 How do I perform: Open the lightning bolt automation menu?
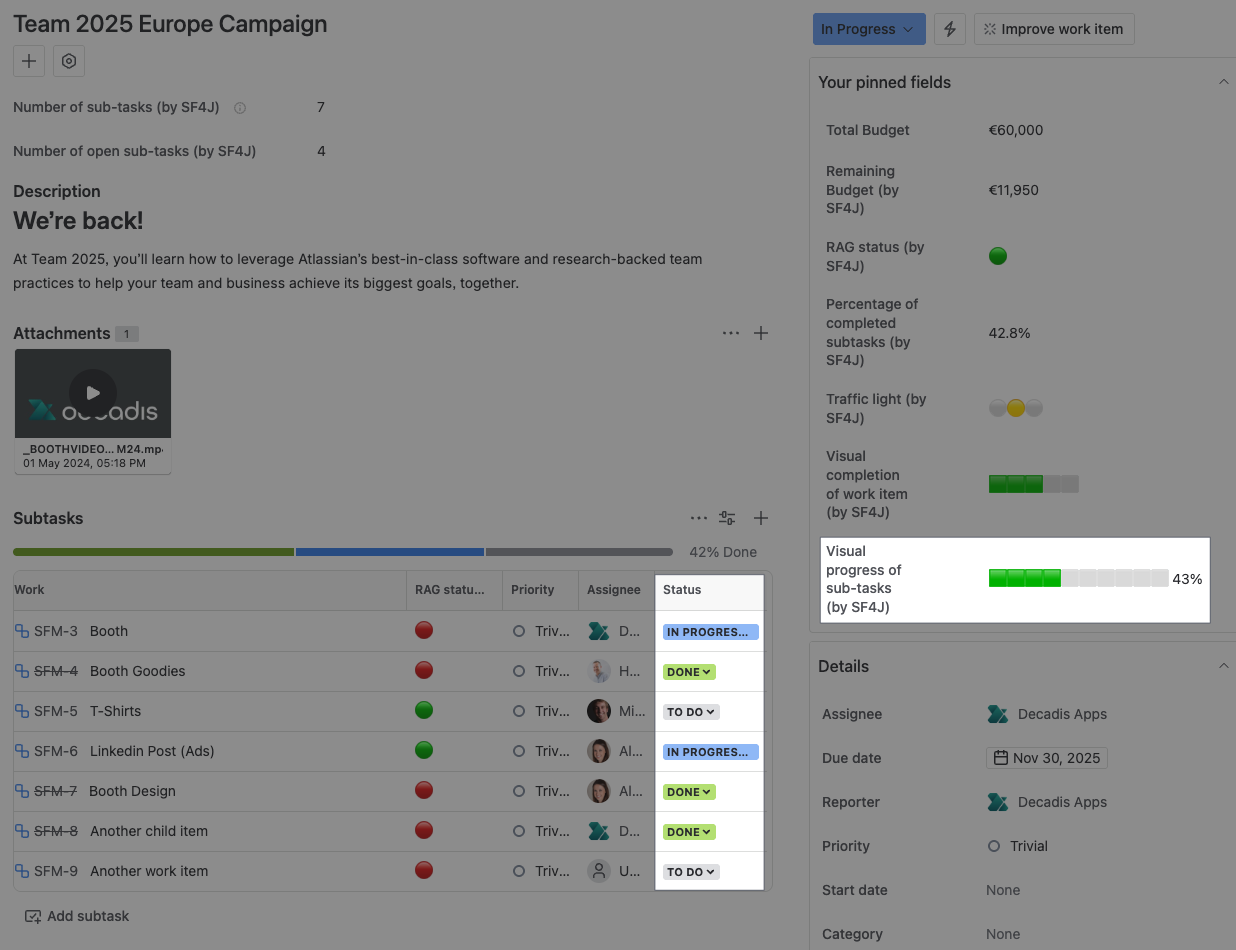tap(950, 29)
